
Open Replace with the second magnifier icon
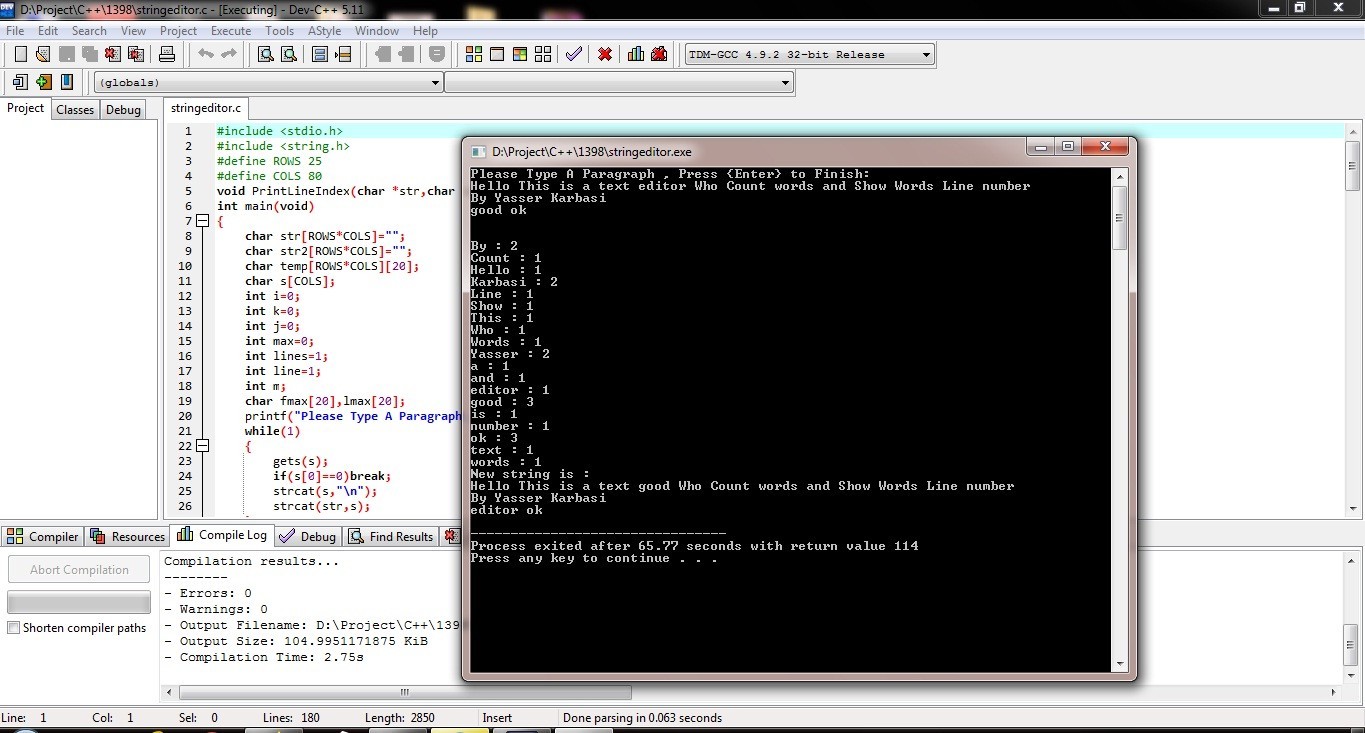click(x=289, y=54)
